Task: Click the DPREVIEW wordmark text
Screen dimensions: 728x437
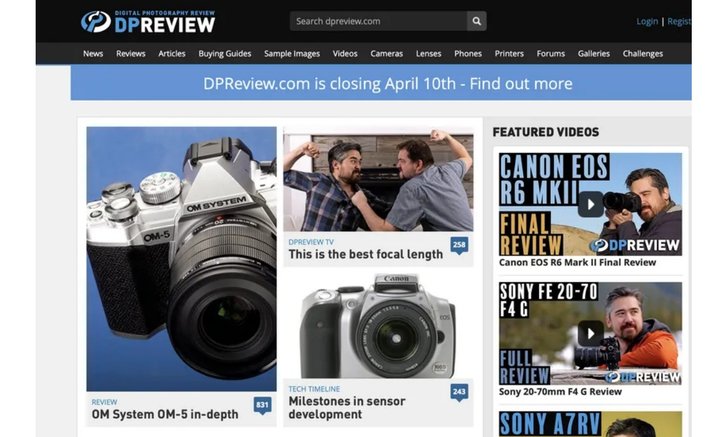Action: 165,25
